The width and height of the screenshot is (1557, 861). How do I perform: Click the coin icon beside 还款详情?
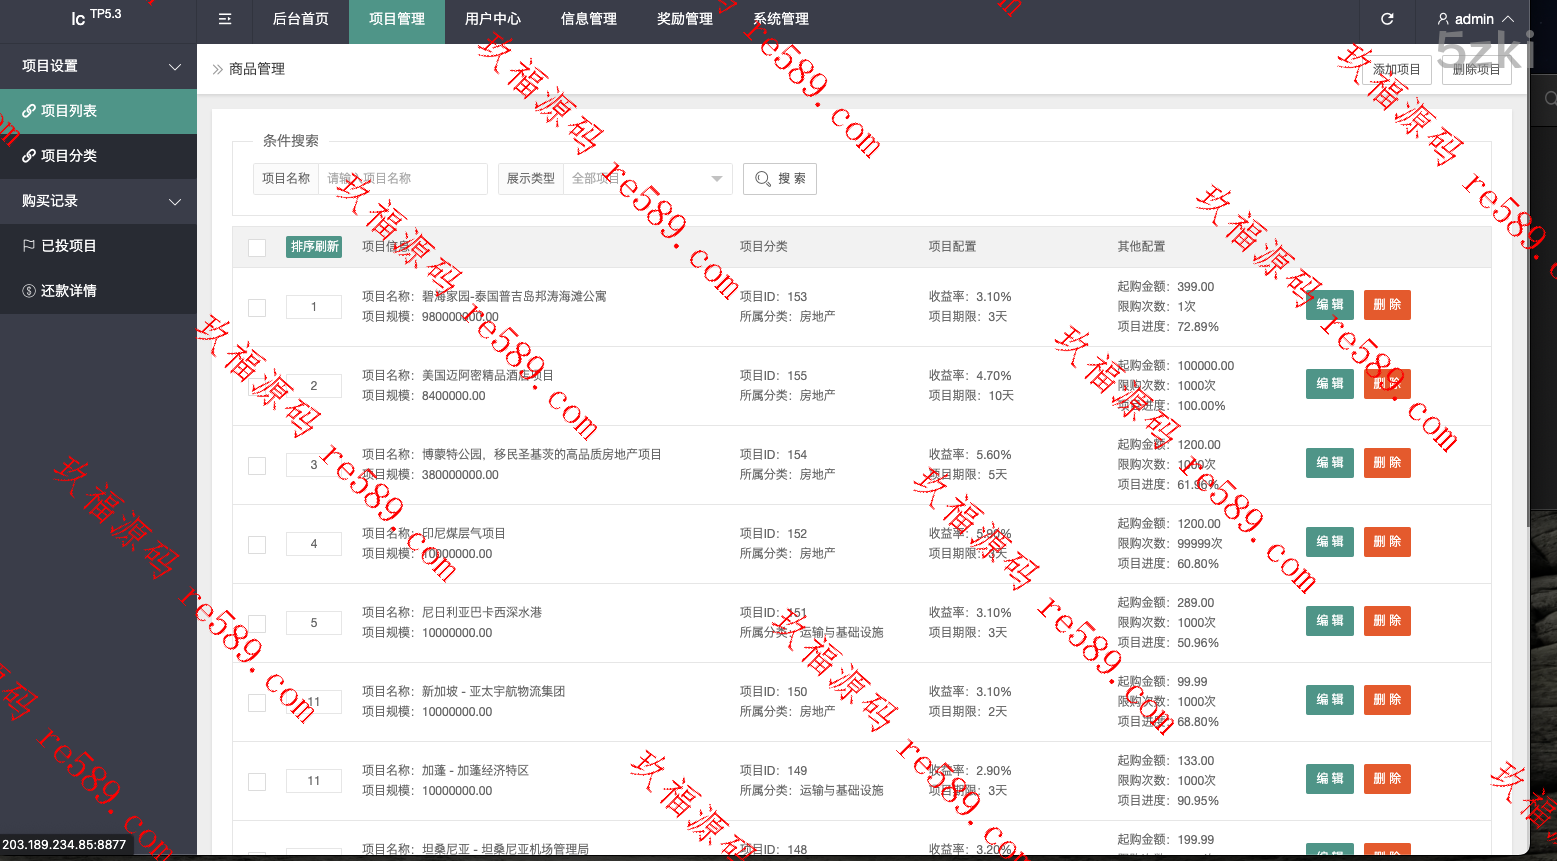29,291
